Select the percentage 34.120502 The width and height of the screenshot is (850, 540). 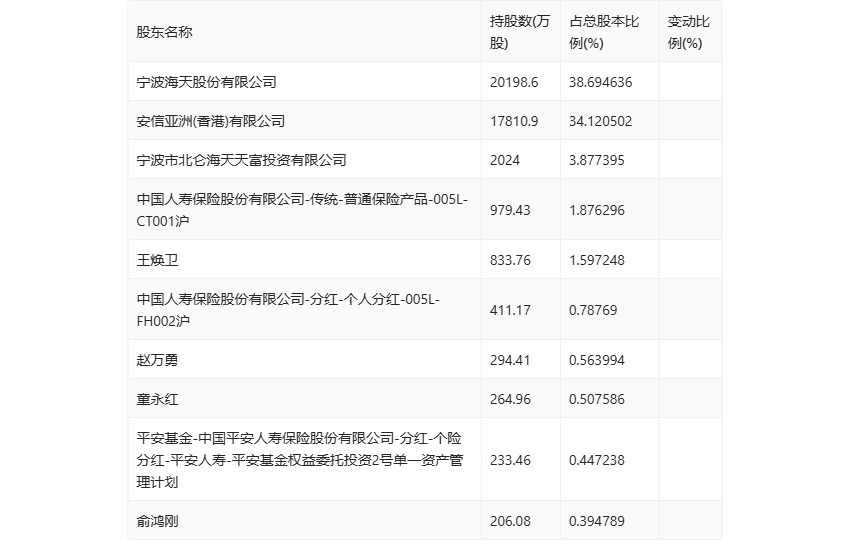(601, 121)
